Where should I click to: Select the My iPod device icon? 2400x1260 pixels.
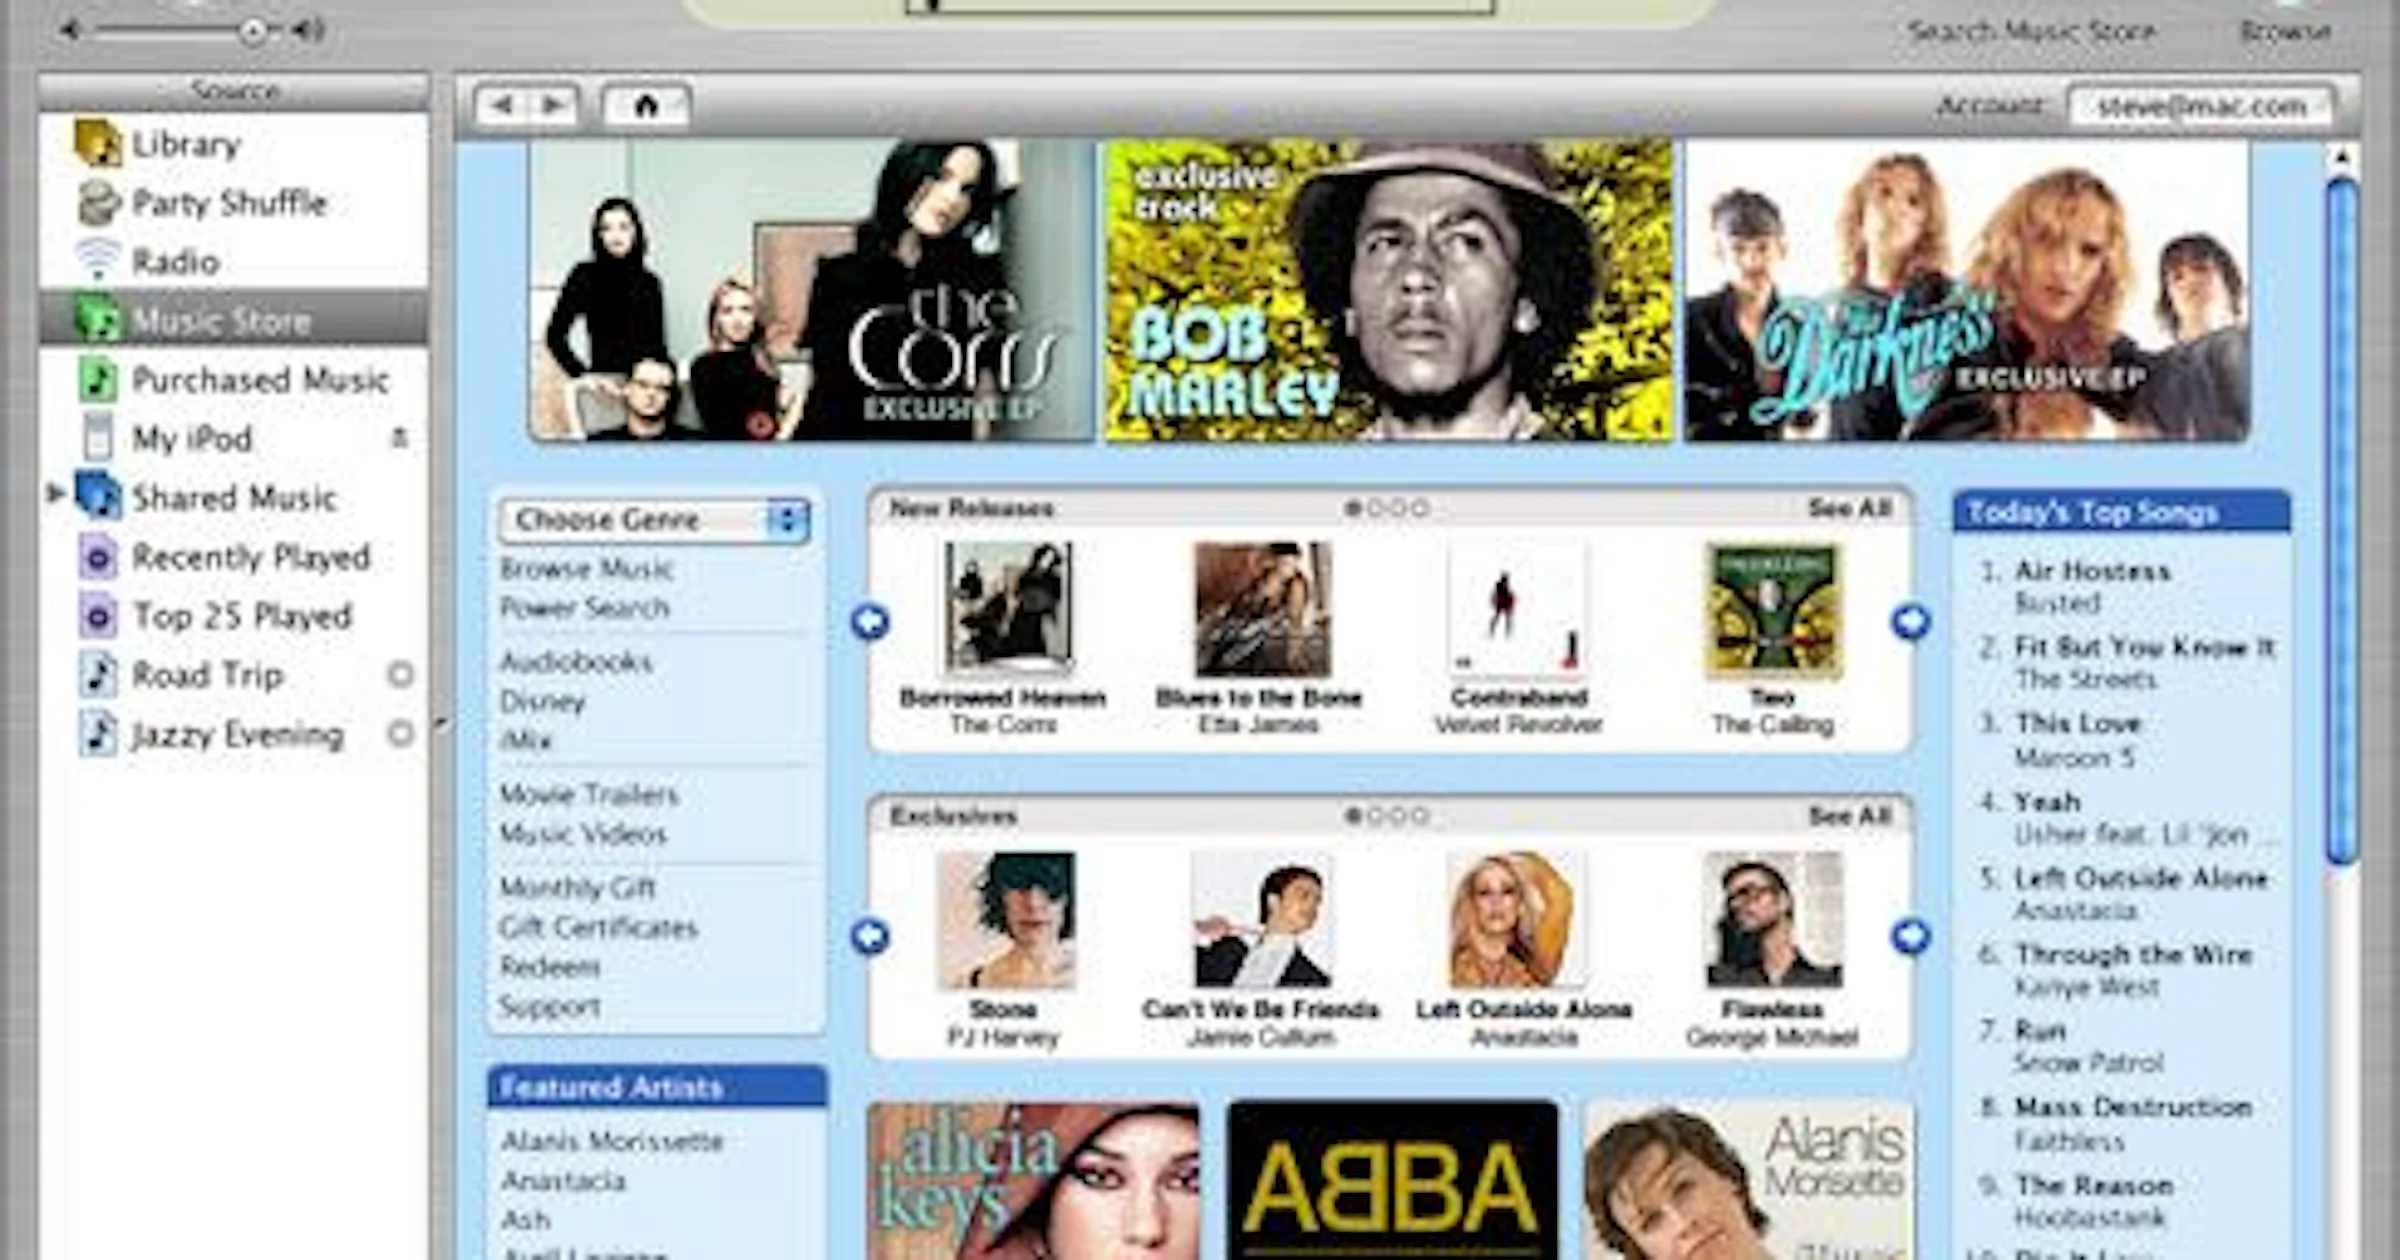(x=98, y=438)
